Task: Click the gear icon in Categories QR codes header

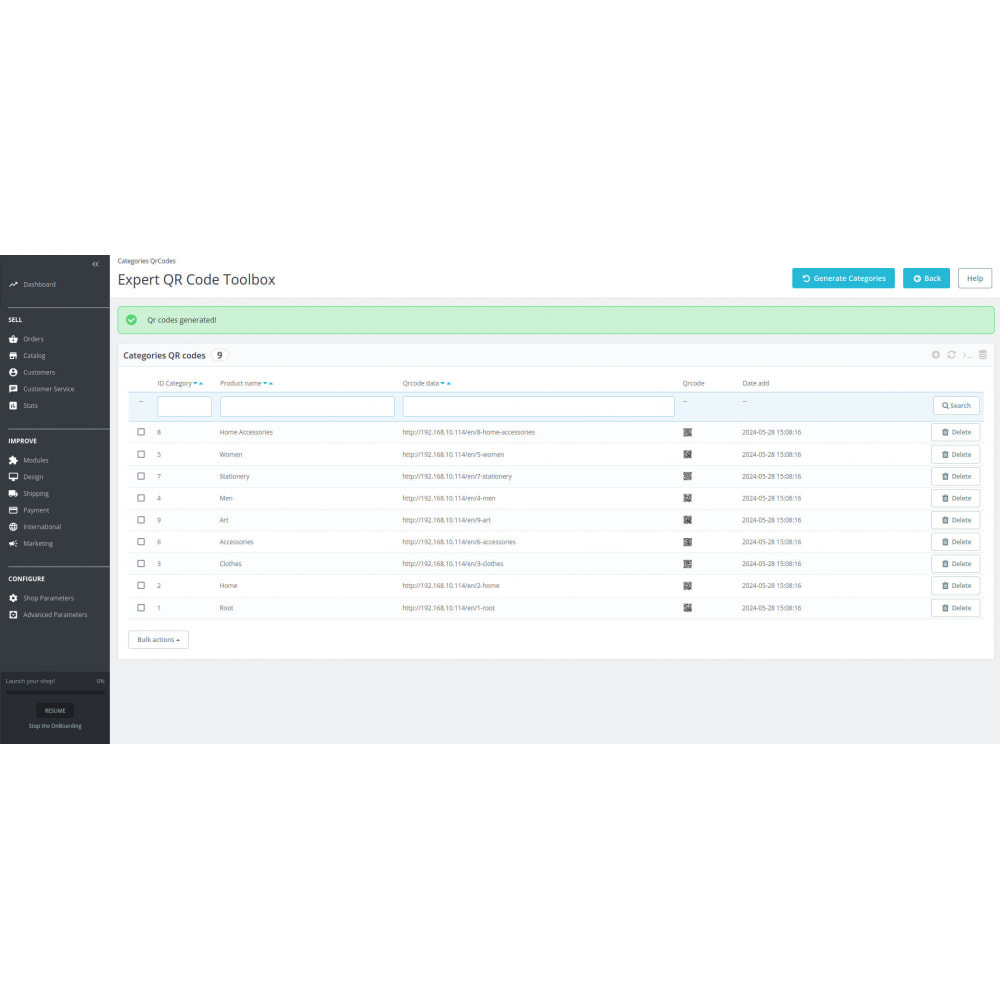Action: [936, 355]
